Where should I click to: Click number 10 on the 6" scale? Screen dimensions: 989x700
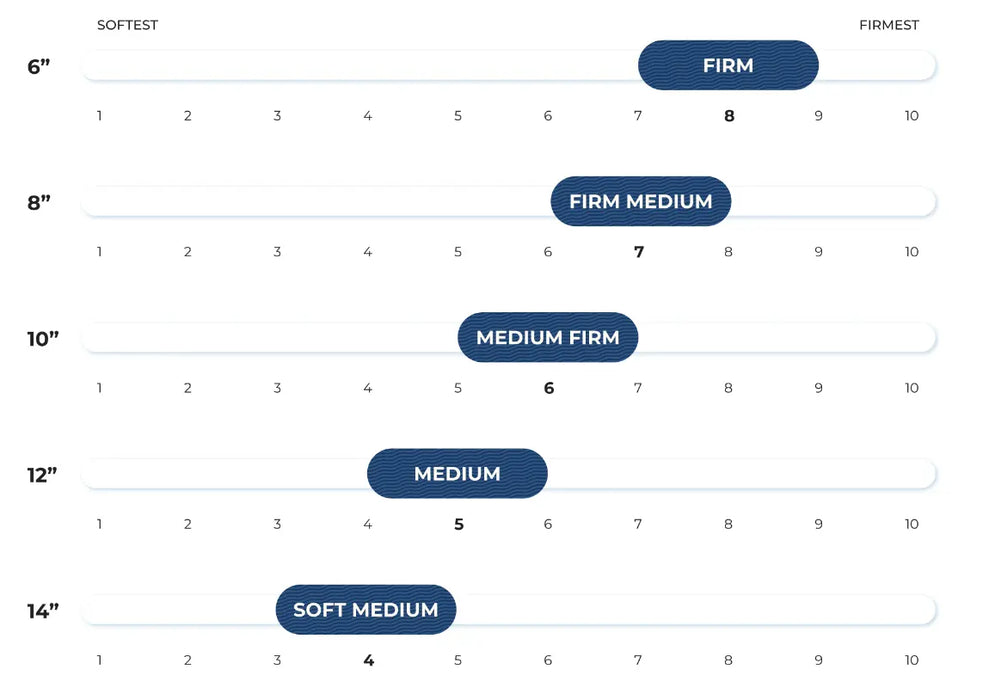(911, 116)
